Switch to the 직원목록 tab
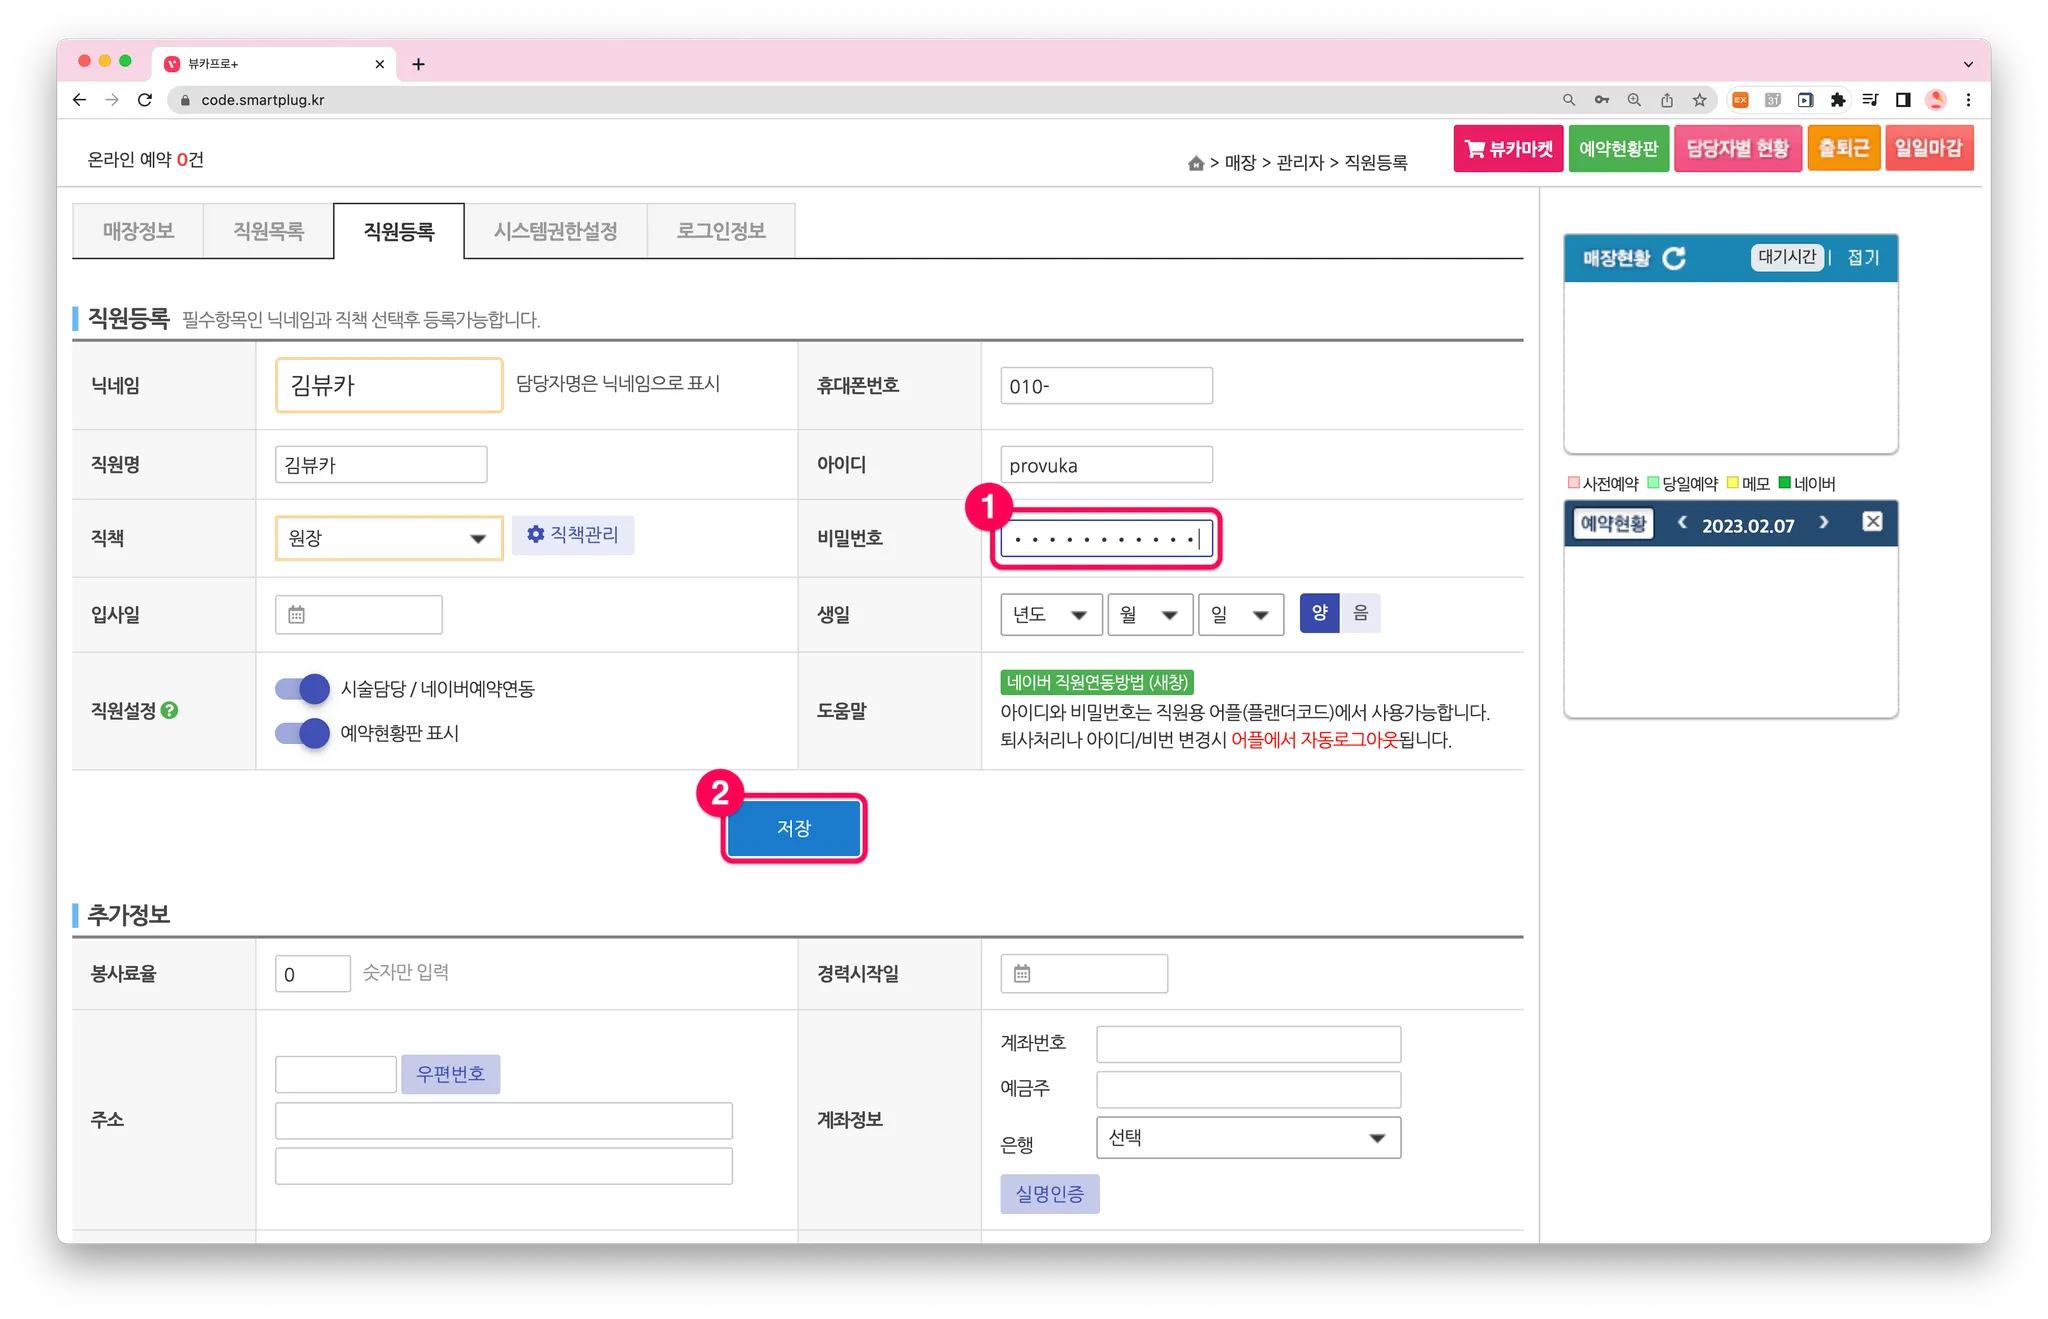The height and width of the screenshot is (1319, 2048). [x=268, y=231]
